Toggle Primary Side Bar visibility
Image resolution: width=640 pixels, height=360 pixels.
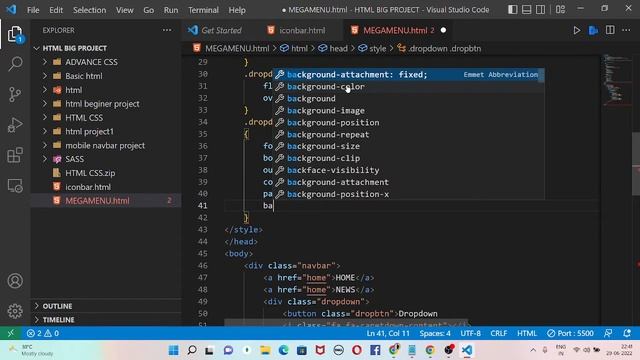[513, 9]
